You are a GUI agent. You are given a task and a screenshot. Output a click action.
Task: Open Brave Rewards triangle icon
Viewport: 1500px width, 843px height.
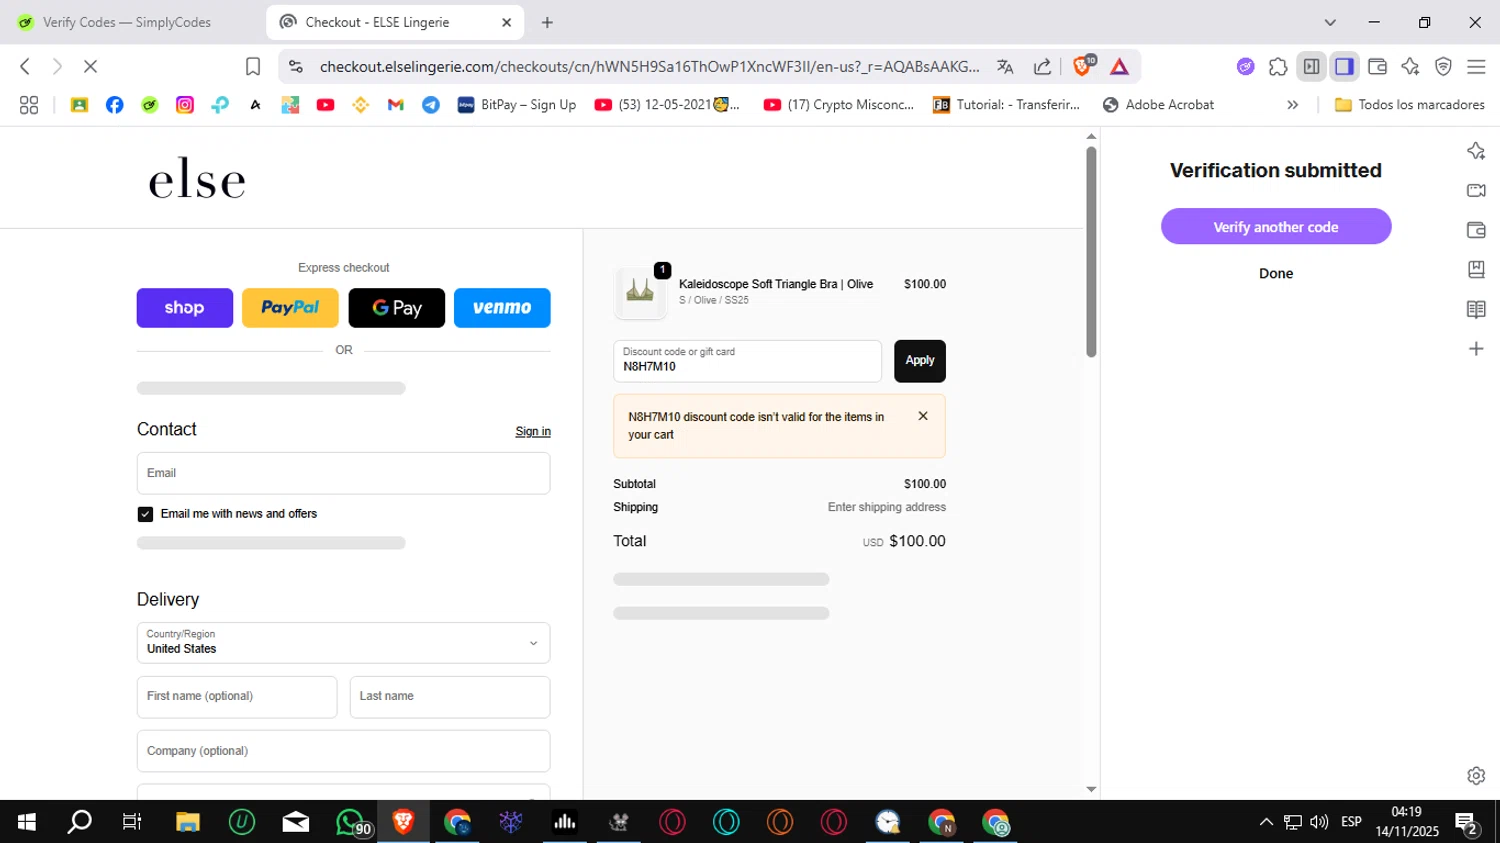1119,67
